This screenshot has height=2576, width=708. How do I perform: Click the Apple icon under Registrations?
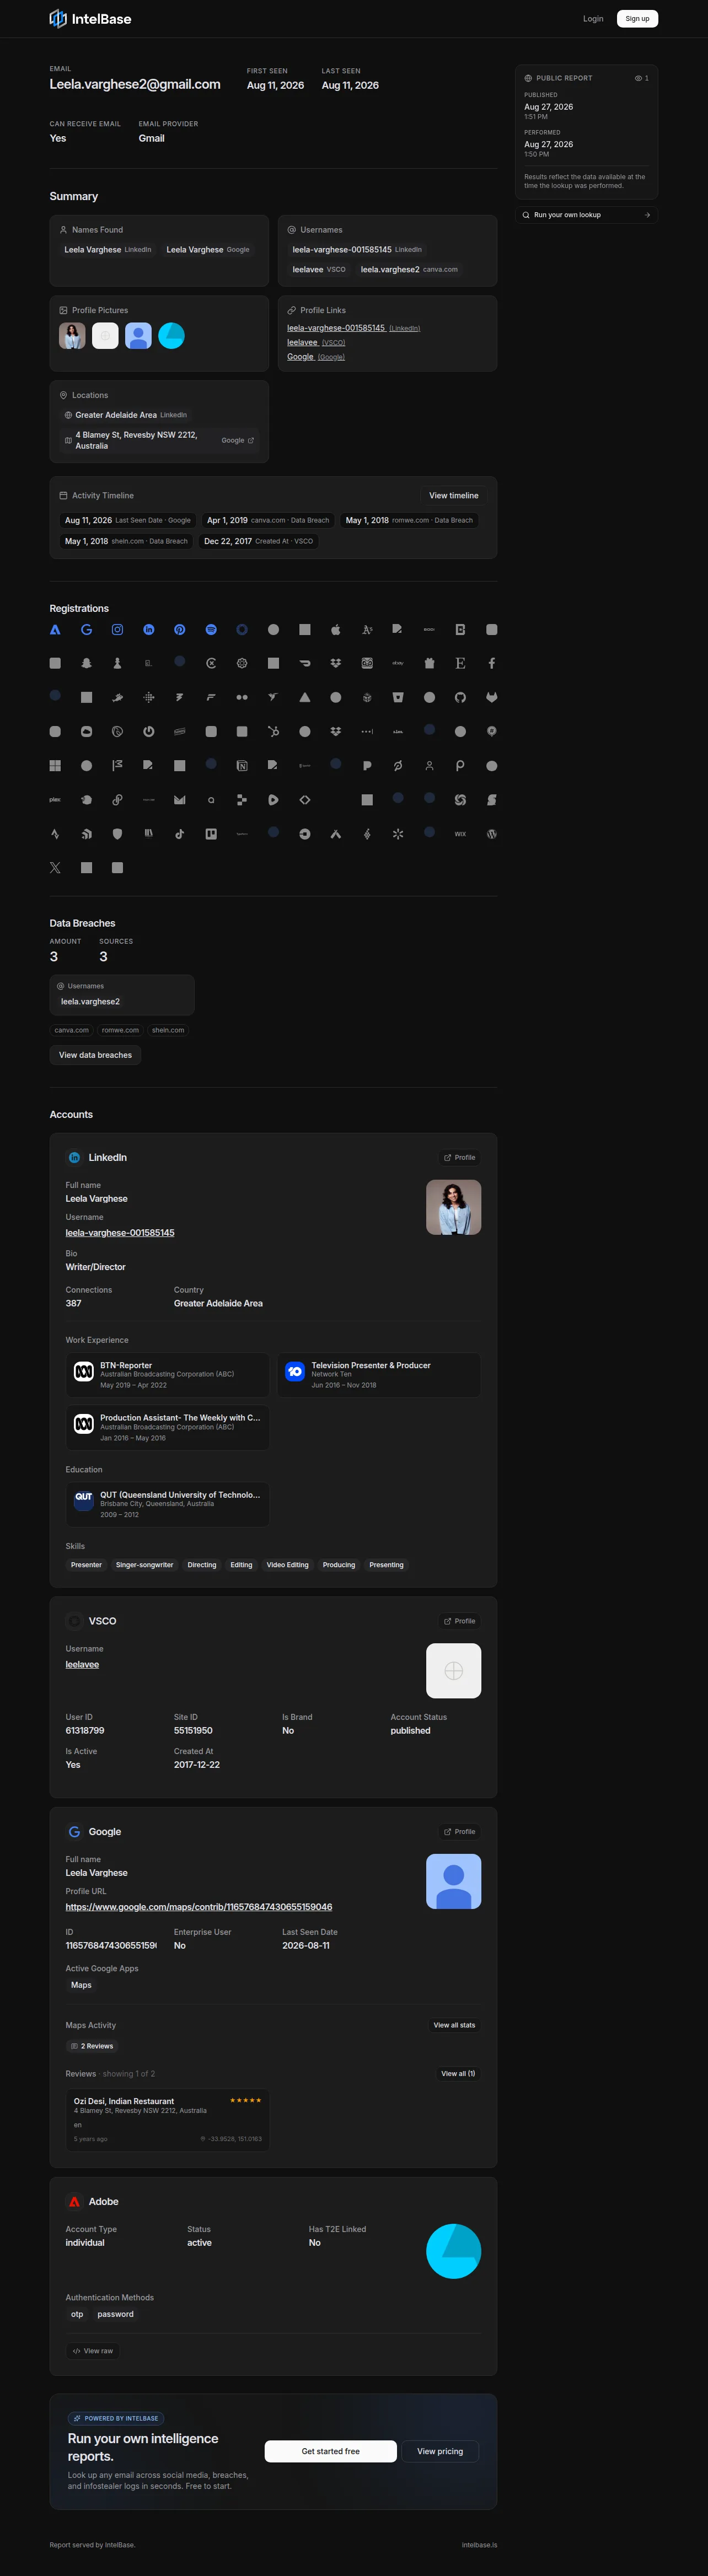336,630
